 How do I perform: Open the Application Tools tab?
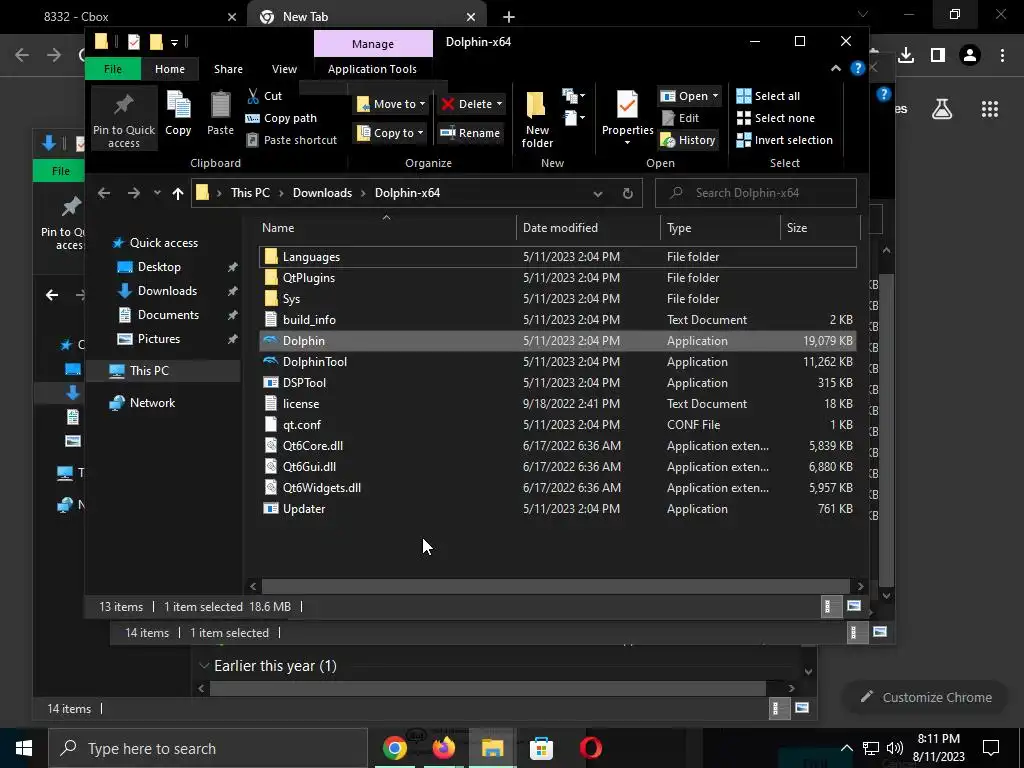pos(372,69)
